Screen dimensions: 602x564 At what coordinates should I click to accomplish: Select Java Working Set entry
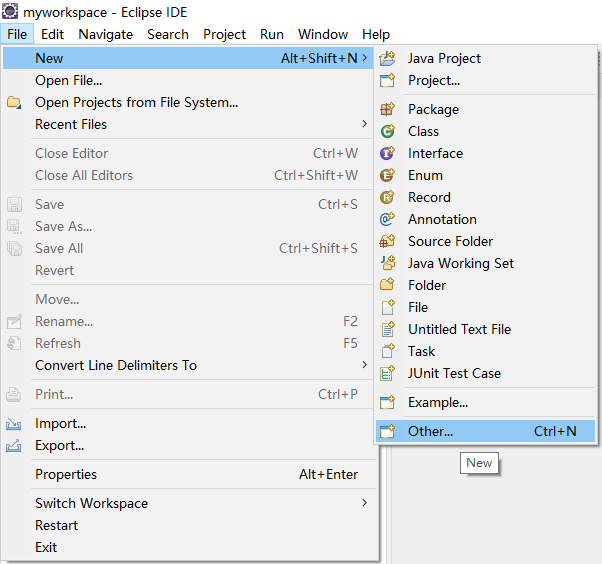point(485,263)
